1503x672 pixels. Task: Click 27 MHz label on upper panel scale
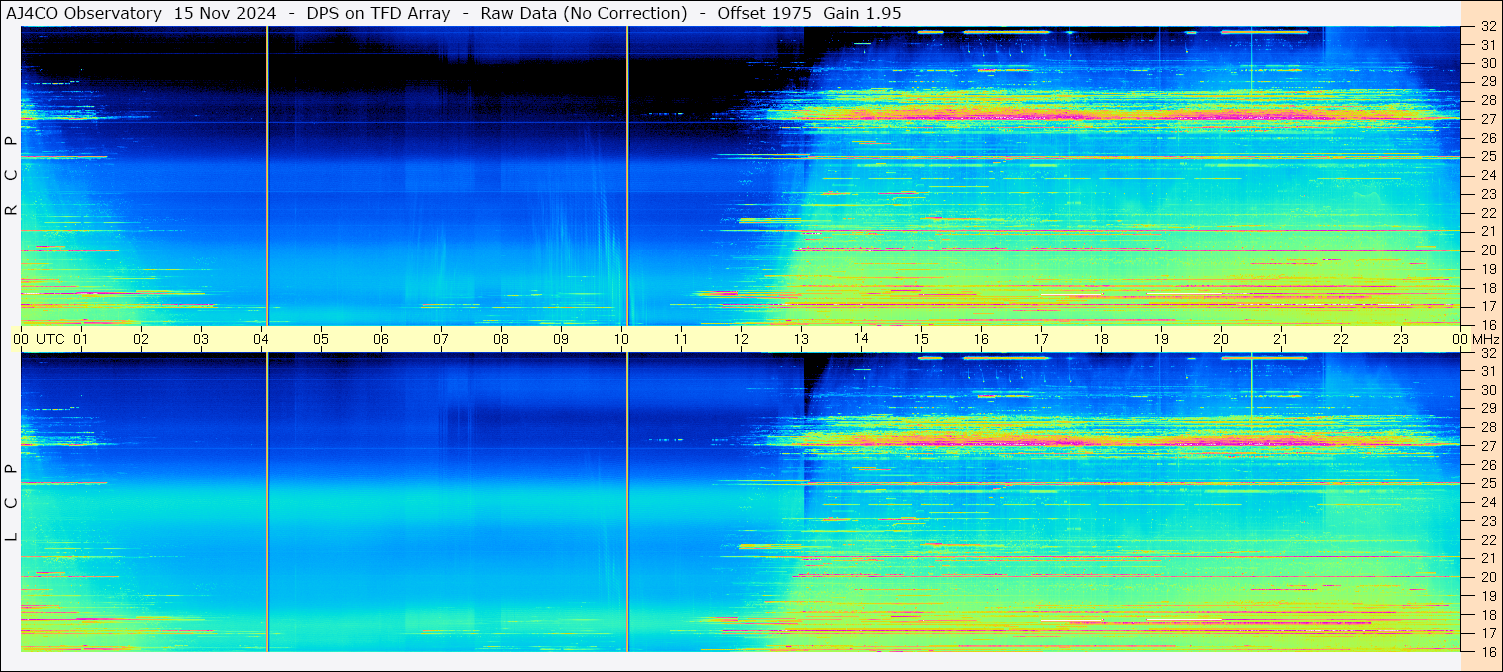pos(1487,119)
